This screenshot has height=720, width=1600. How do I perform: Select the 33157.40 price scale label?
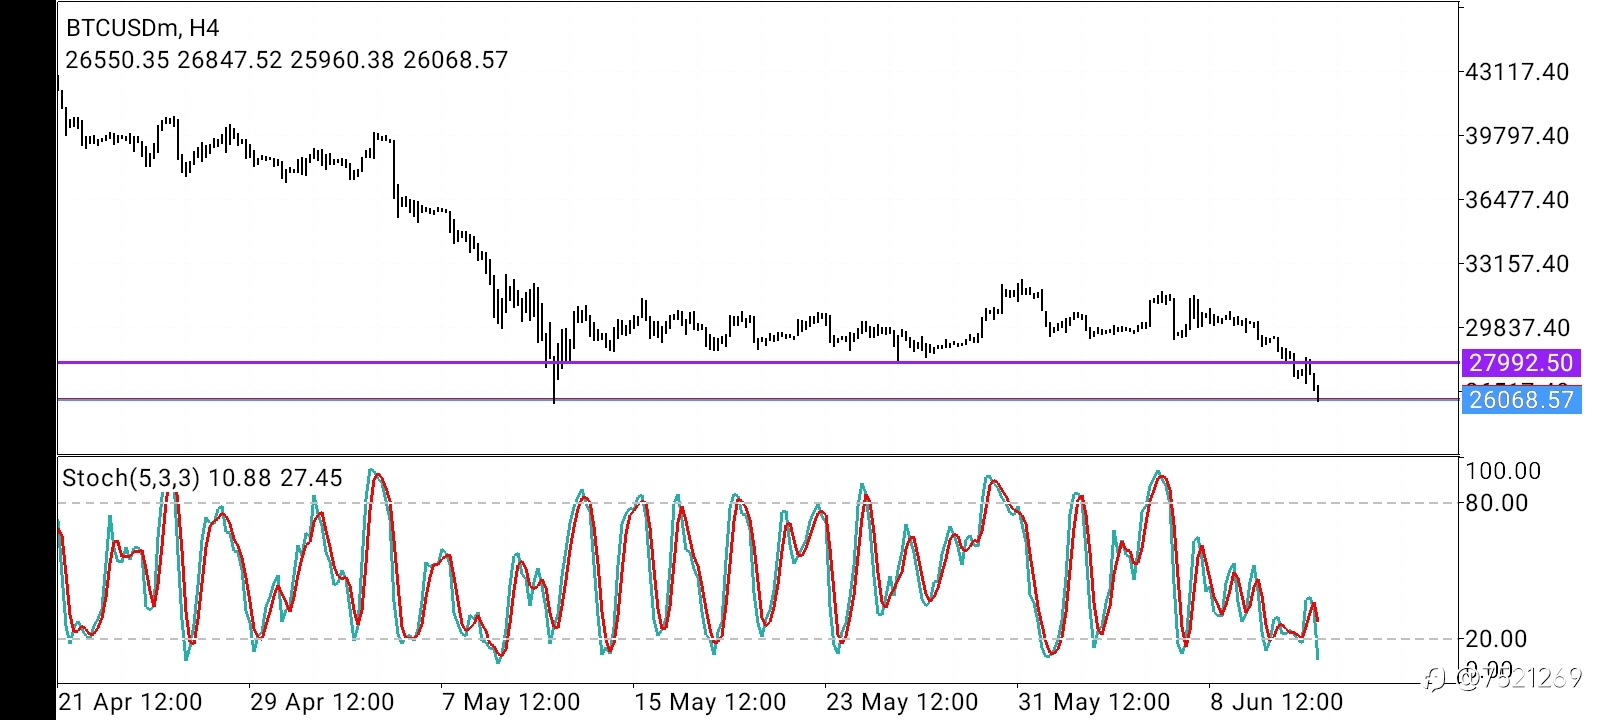point(1517,264)
